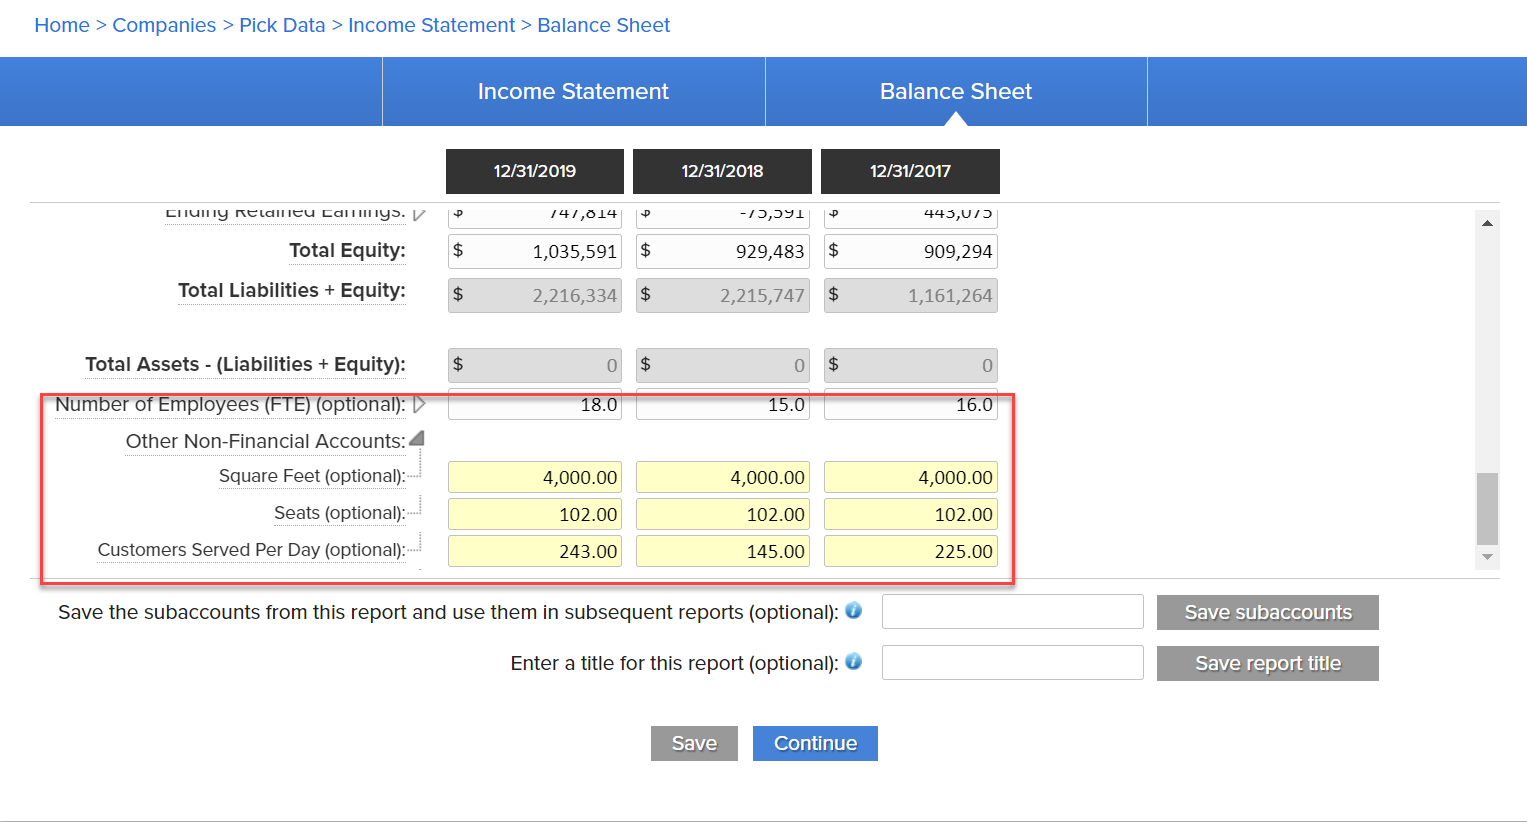The height and width of the screenshot is (822, 1527).
Task: Collapse Other Non-Financial Accounts triangle
Action: [417, 439]
